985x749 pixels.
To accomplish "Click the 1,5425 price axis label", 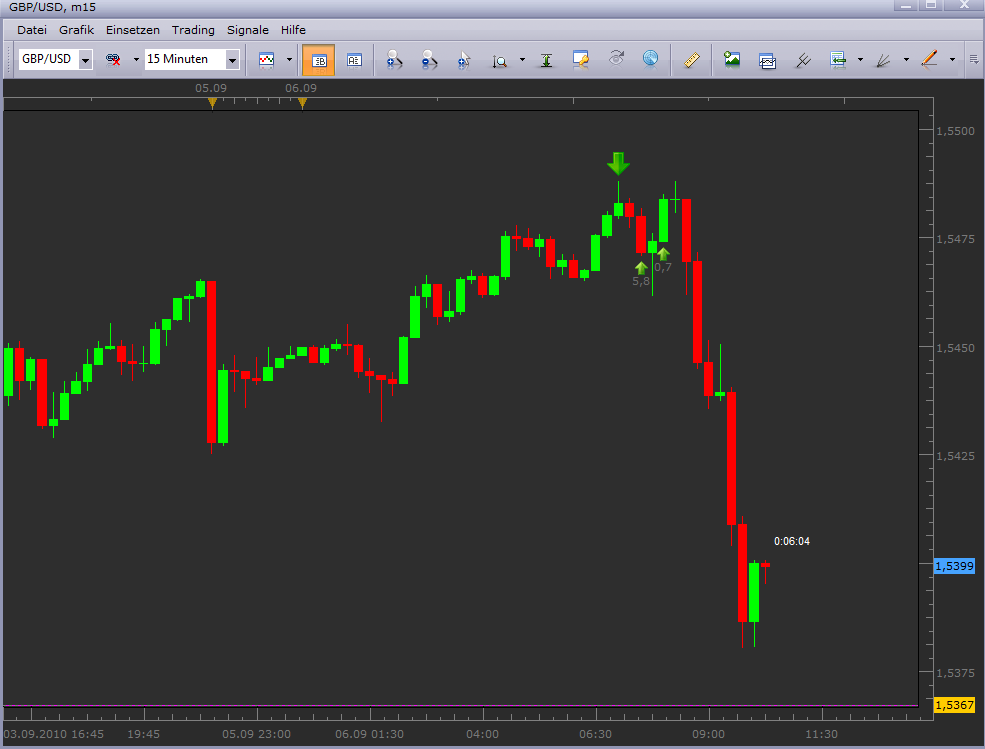I will point(955,456).
